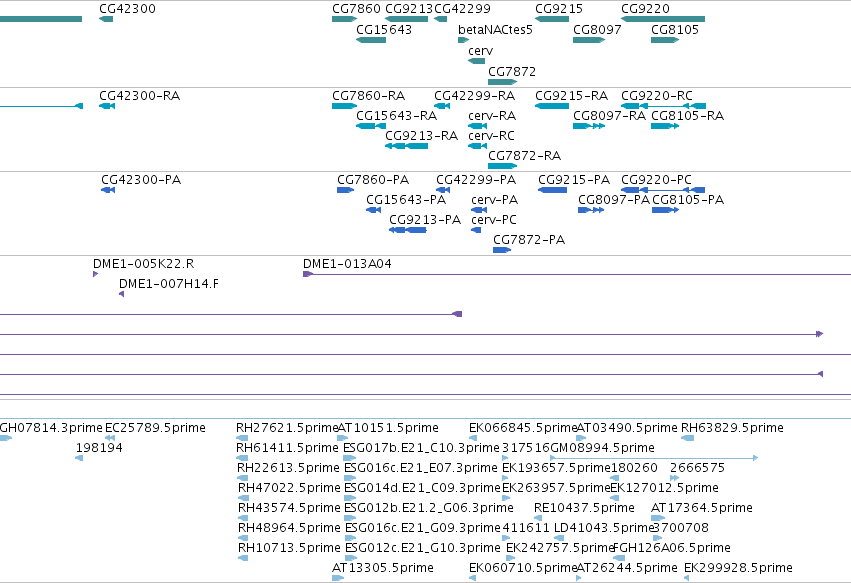Select the CG15643-RA transcript
The image size is (851, 583).
tap(371, 126)
